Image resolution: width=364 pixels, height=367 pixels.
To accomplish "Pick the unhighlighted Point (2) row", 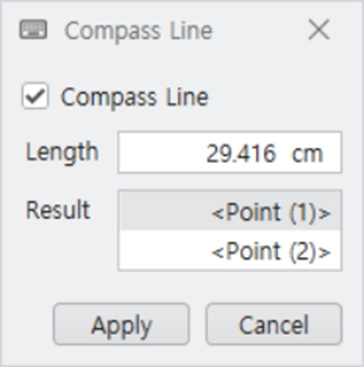I will [x=230, y=250].
